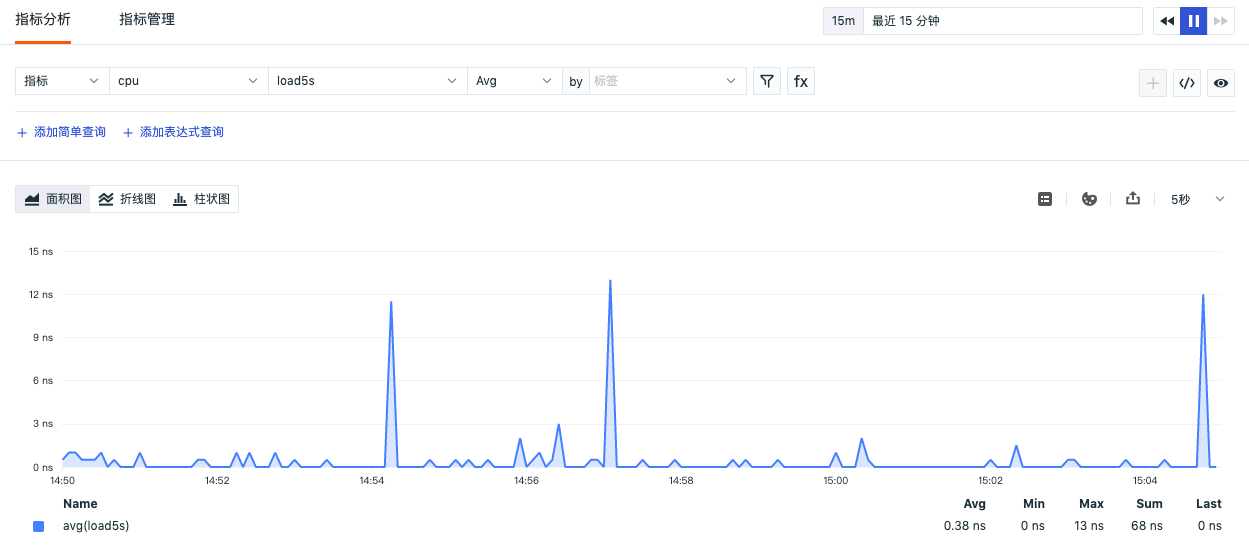Image resolution: width=1249 pixels, height=548 pixels.
Task: Open the Avg aggregation dropdown
Action: [x=514, y=81]
